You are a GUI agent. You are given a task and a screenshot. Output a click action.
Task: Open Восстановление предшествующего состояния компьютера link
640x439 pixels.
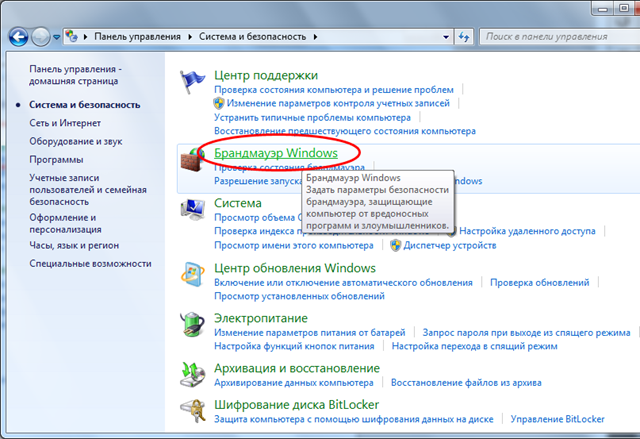point(345,131)
